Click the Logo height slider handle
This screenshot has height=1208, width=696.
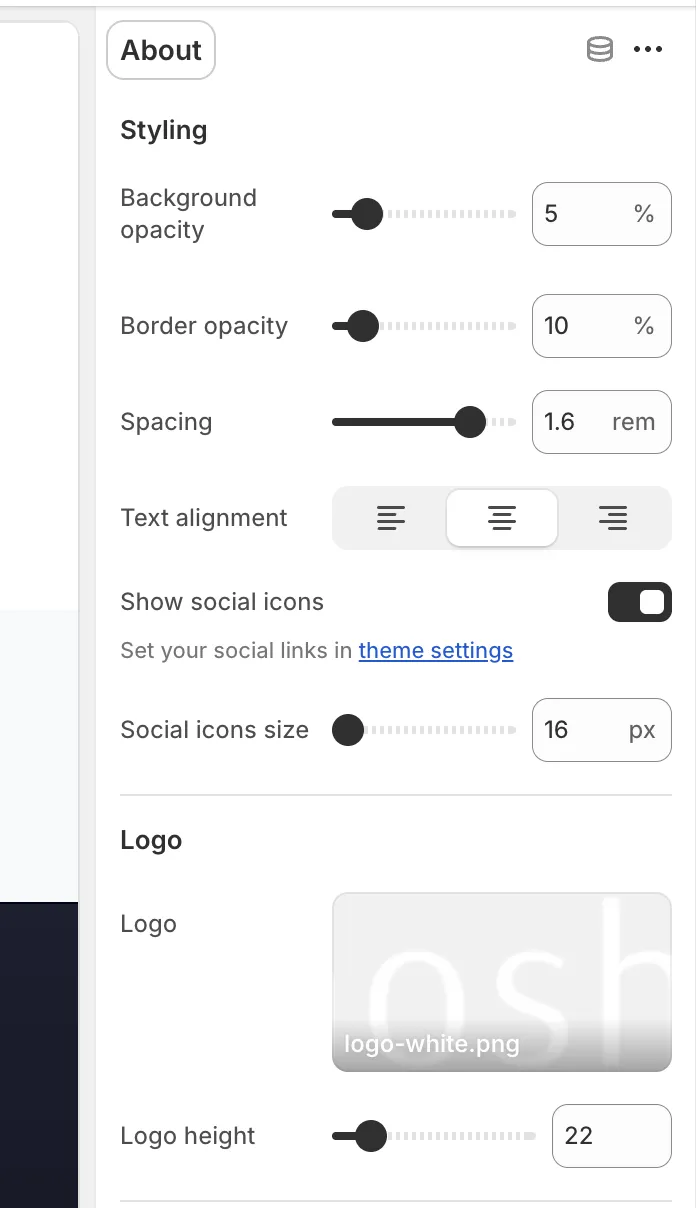[x=371, y=1136]
